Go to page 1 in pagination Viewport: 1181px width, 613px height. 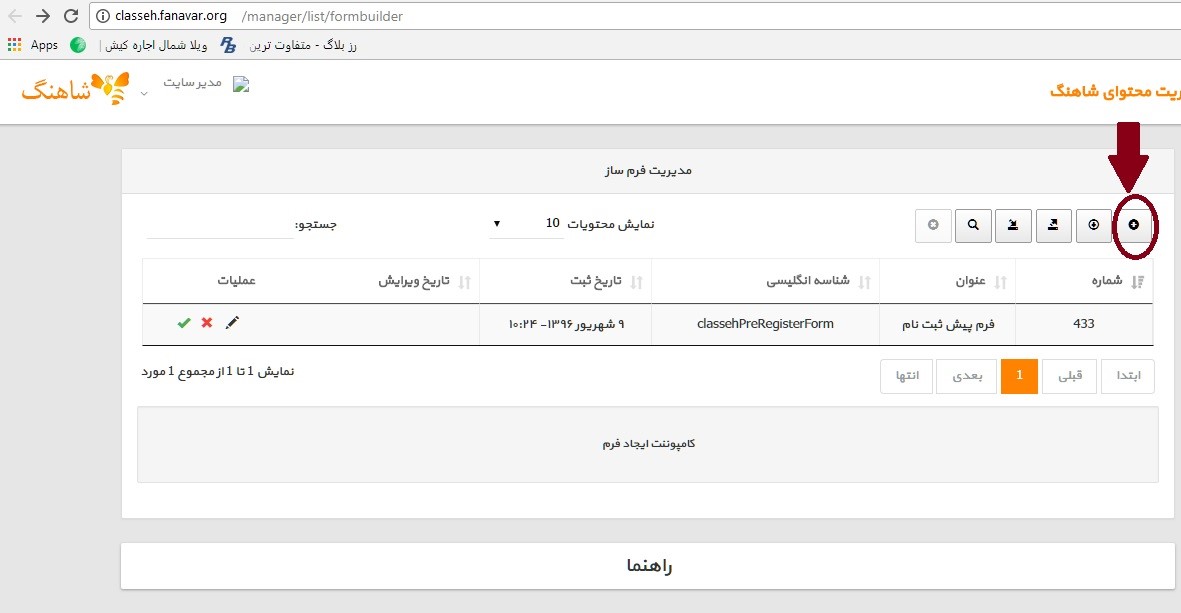click(1019, 376)
